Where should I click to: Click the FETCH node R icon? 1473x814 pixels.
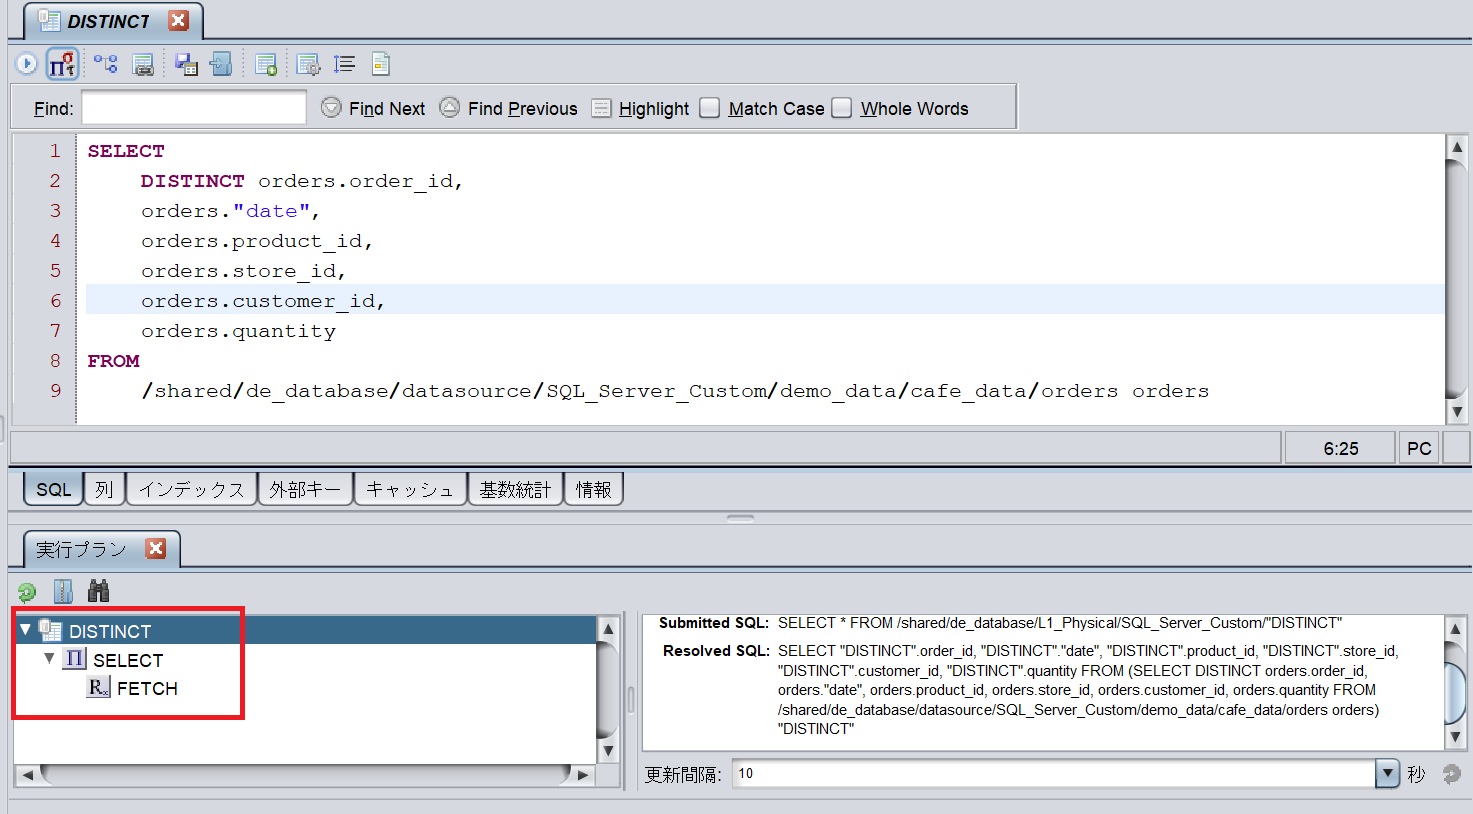(x=98, y=687)
